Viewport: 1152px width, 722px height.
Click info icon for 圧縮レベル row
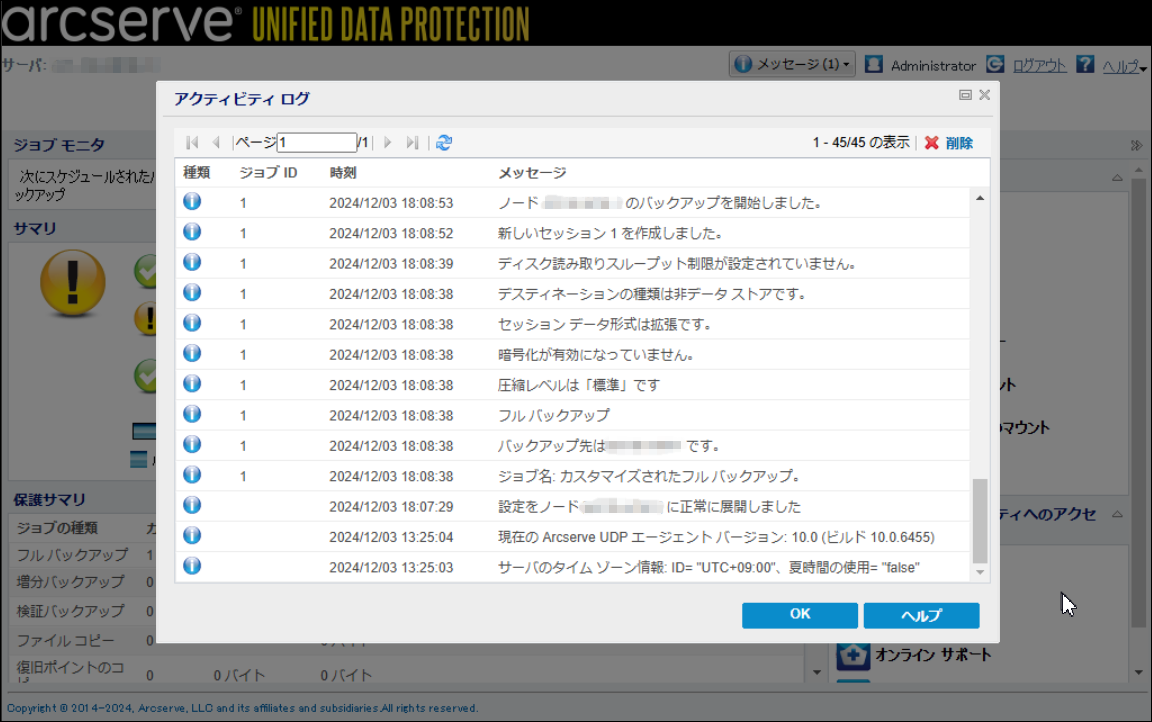192,383
